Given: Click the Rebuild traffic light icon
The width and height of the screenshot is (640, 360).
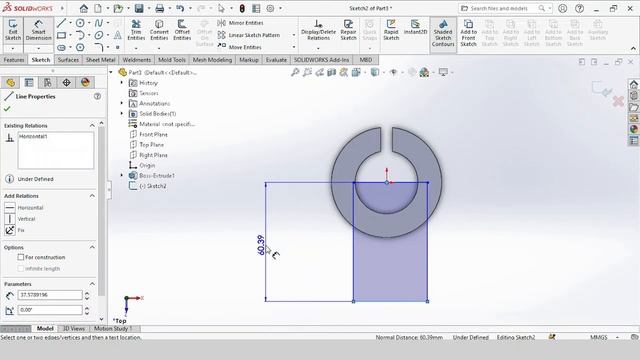Looking at the screenshot, I should tap(242, 8).
